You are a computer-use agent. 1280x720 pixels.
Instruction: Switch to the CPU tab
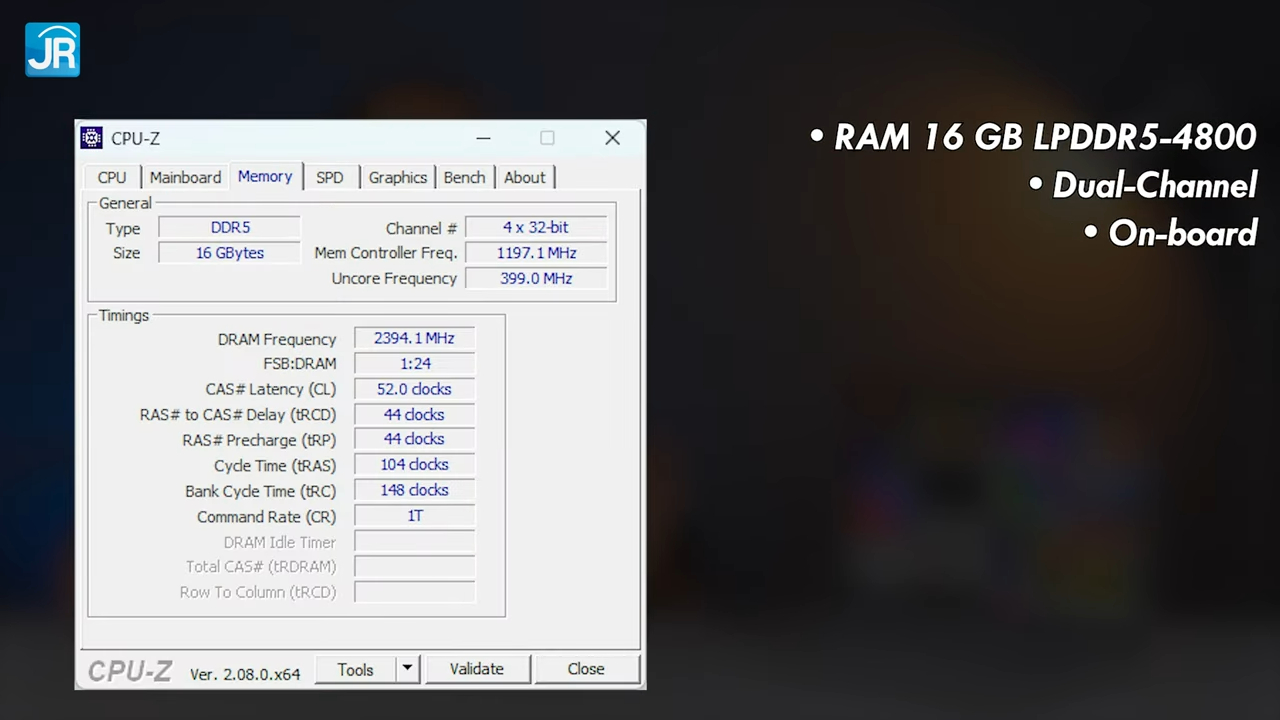[x=111, y=177]
